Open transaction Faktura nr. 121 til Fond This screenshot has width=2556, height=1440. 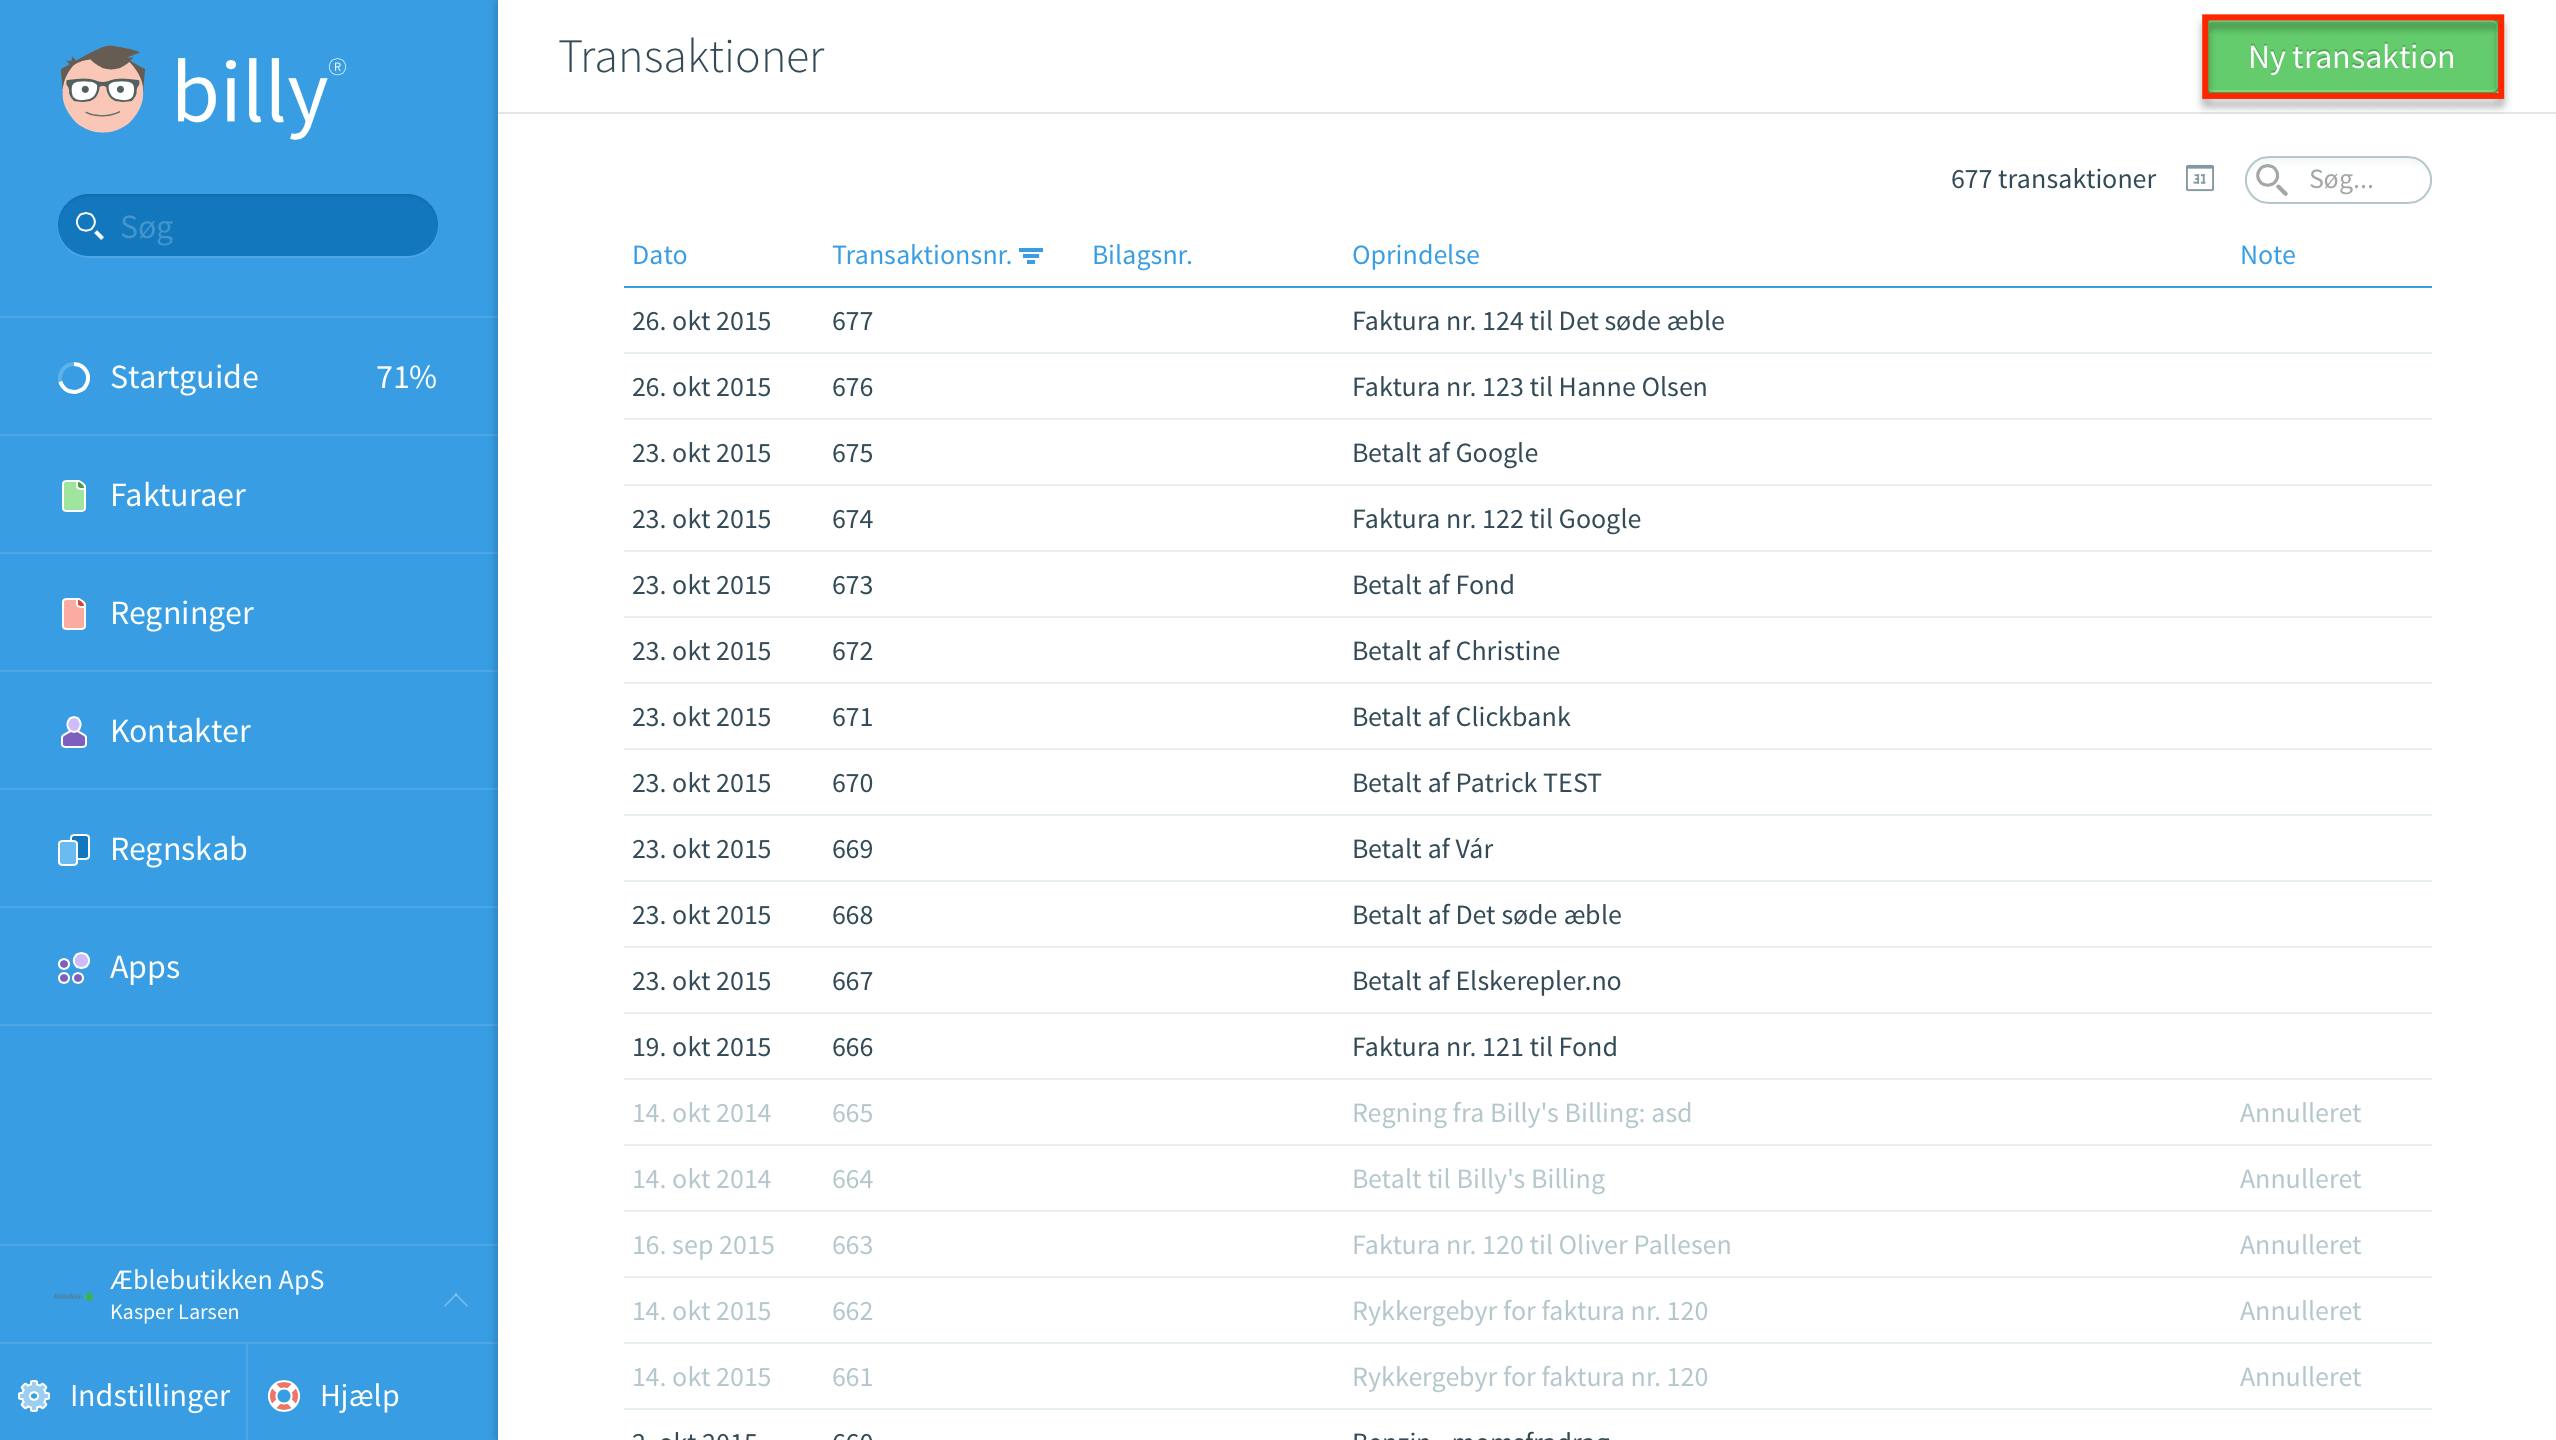tap(1528, 1047)
